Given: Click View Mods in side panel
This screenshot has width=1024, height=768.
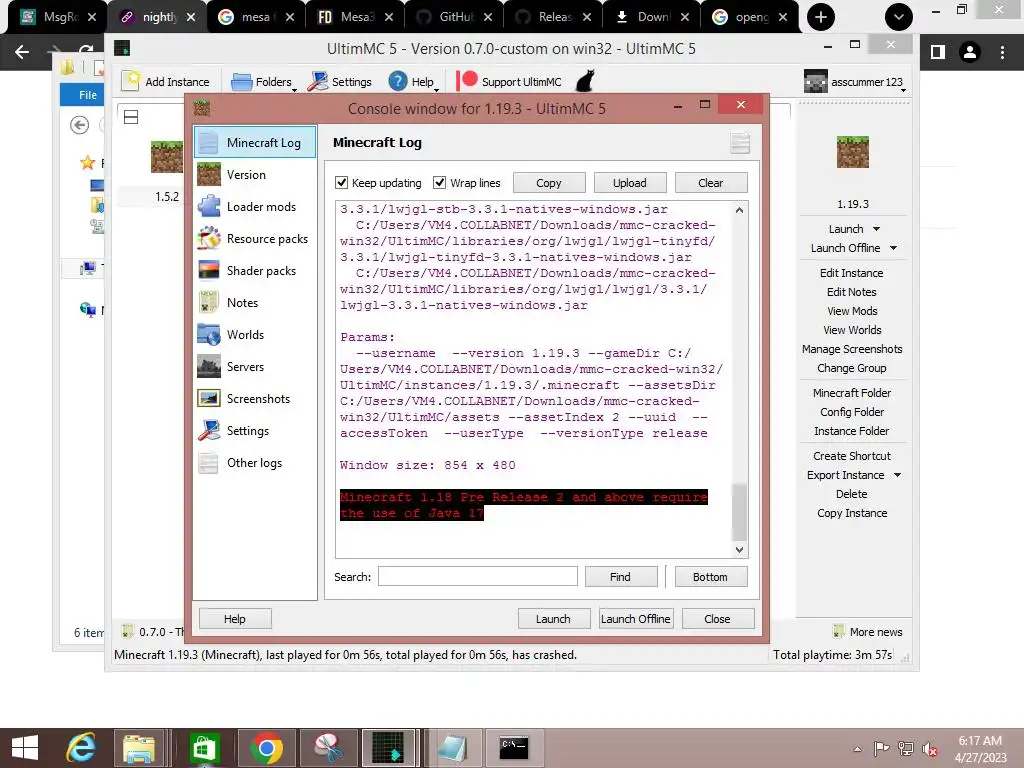Looking at the screenshot, I should pyautogui.click(x=852, y=311).
